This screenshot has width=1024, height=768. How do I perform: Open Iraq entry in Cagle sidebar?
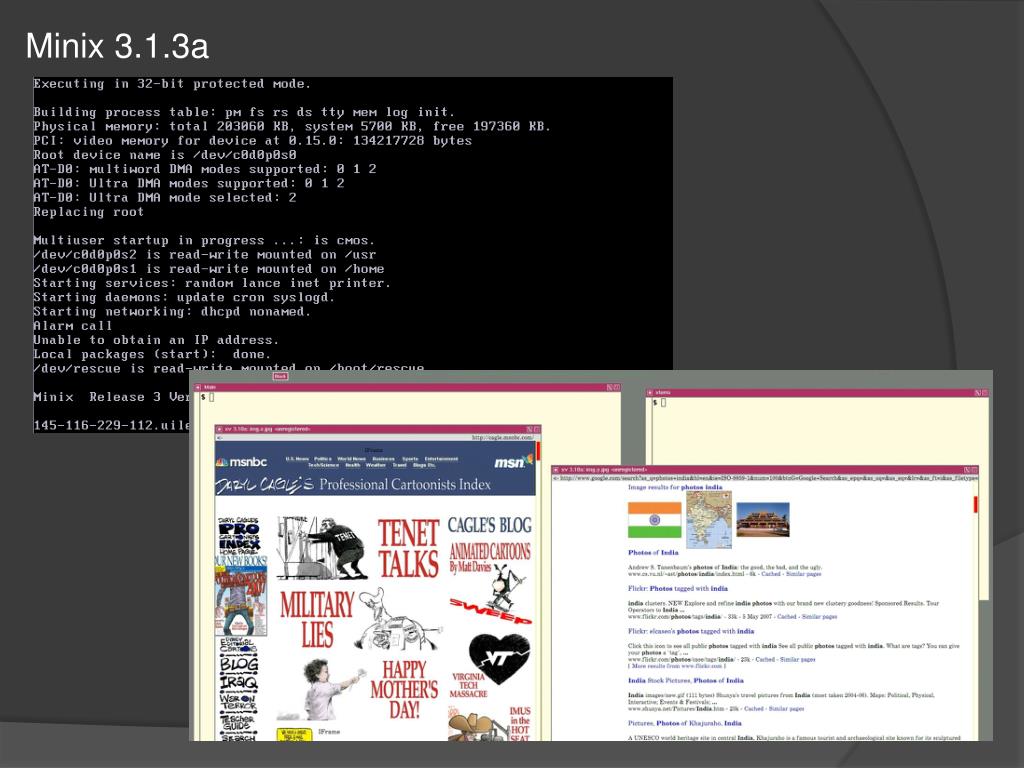pyautogui.click(x=239, y=683)
